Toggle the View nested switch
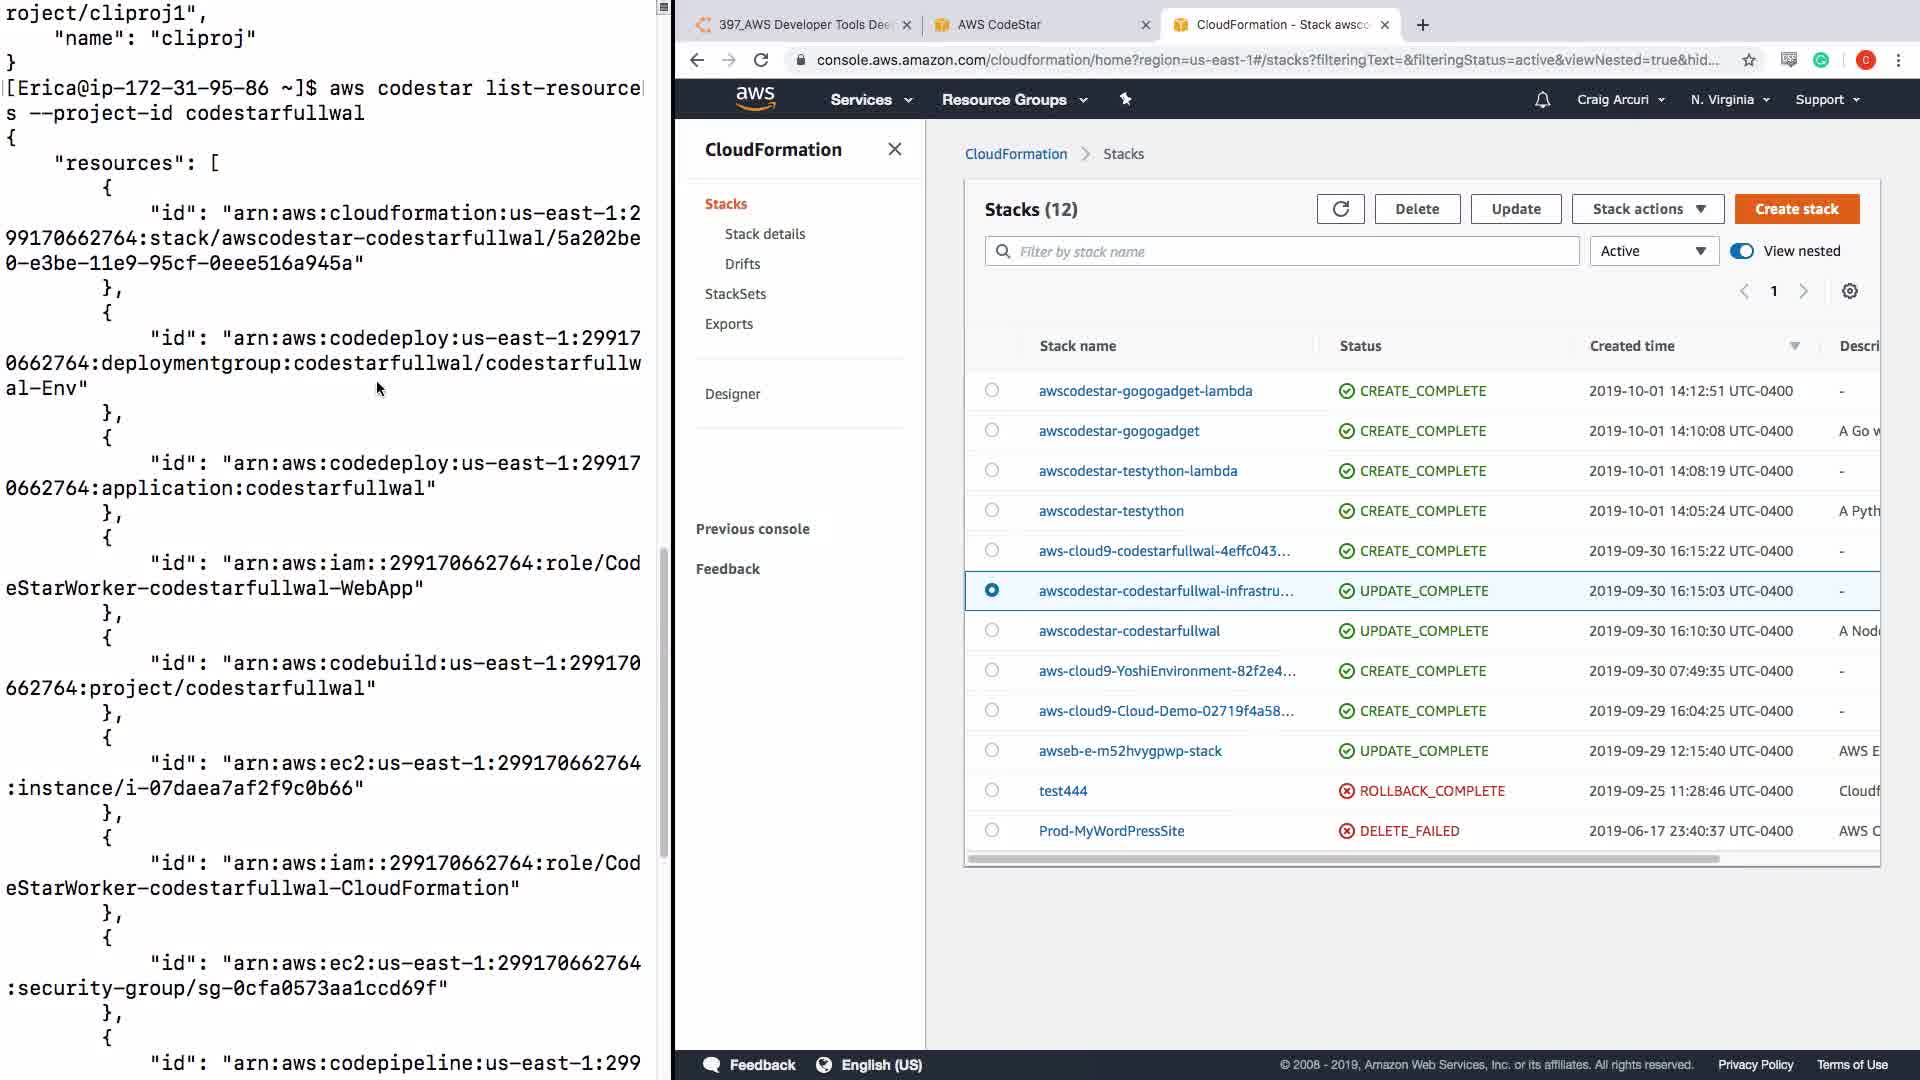This screenshot has width=1920, height=1080. click(x=1741, y=251)
